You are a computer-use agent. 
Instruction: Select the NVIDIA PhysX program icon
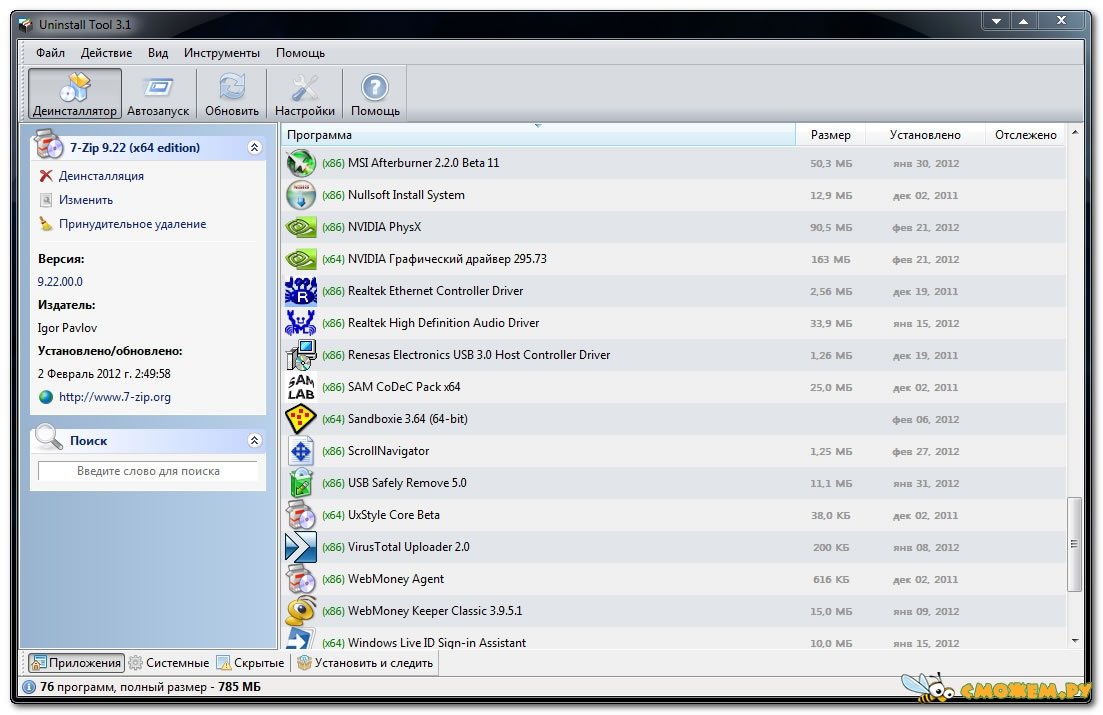click(301, 227)
